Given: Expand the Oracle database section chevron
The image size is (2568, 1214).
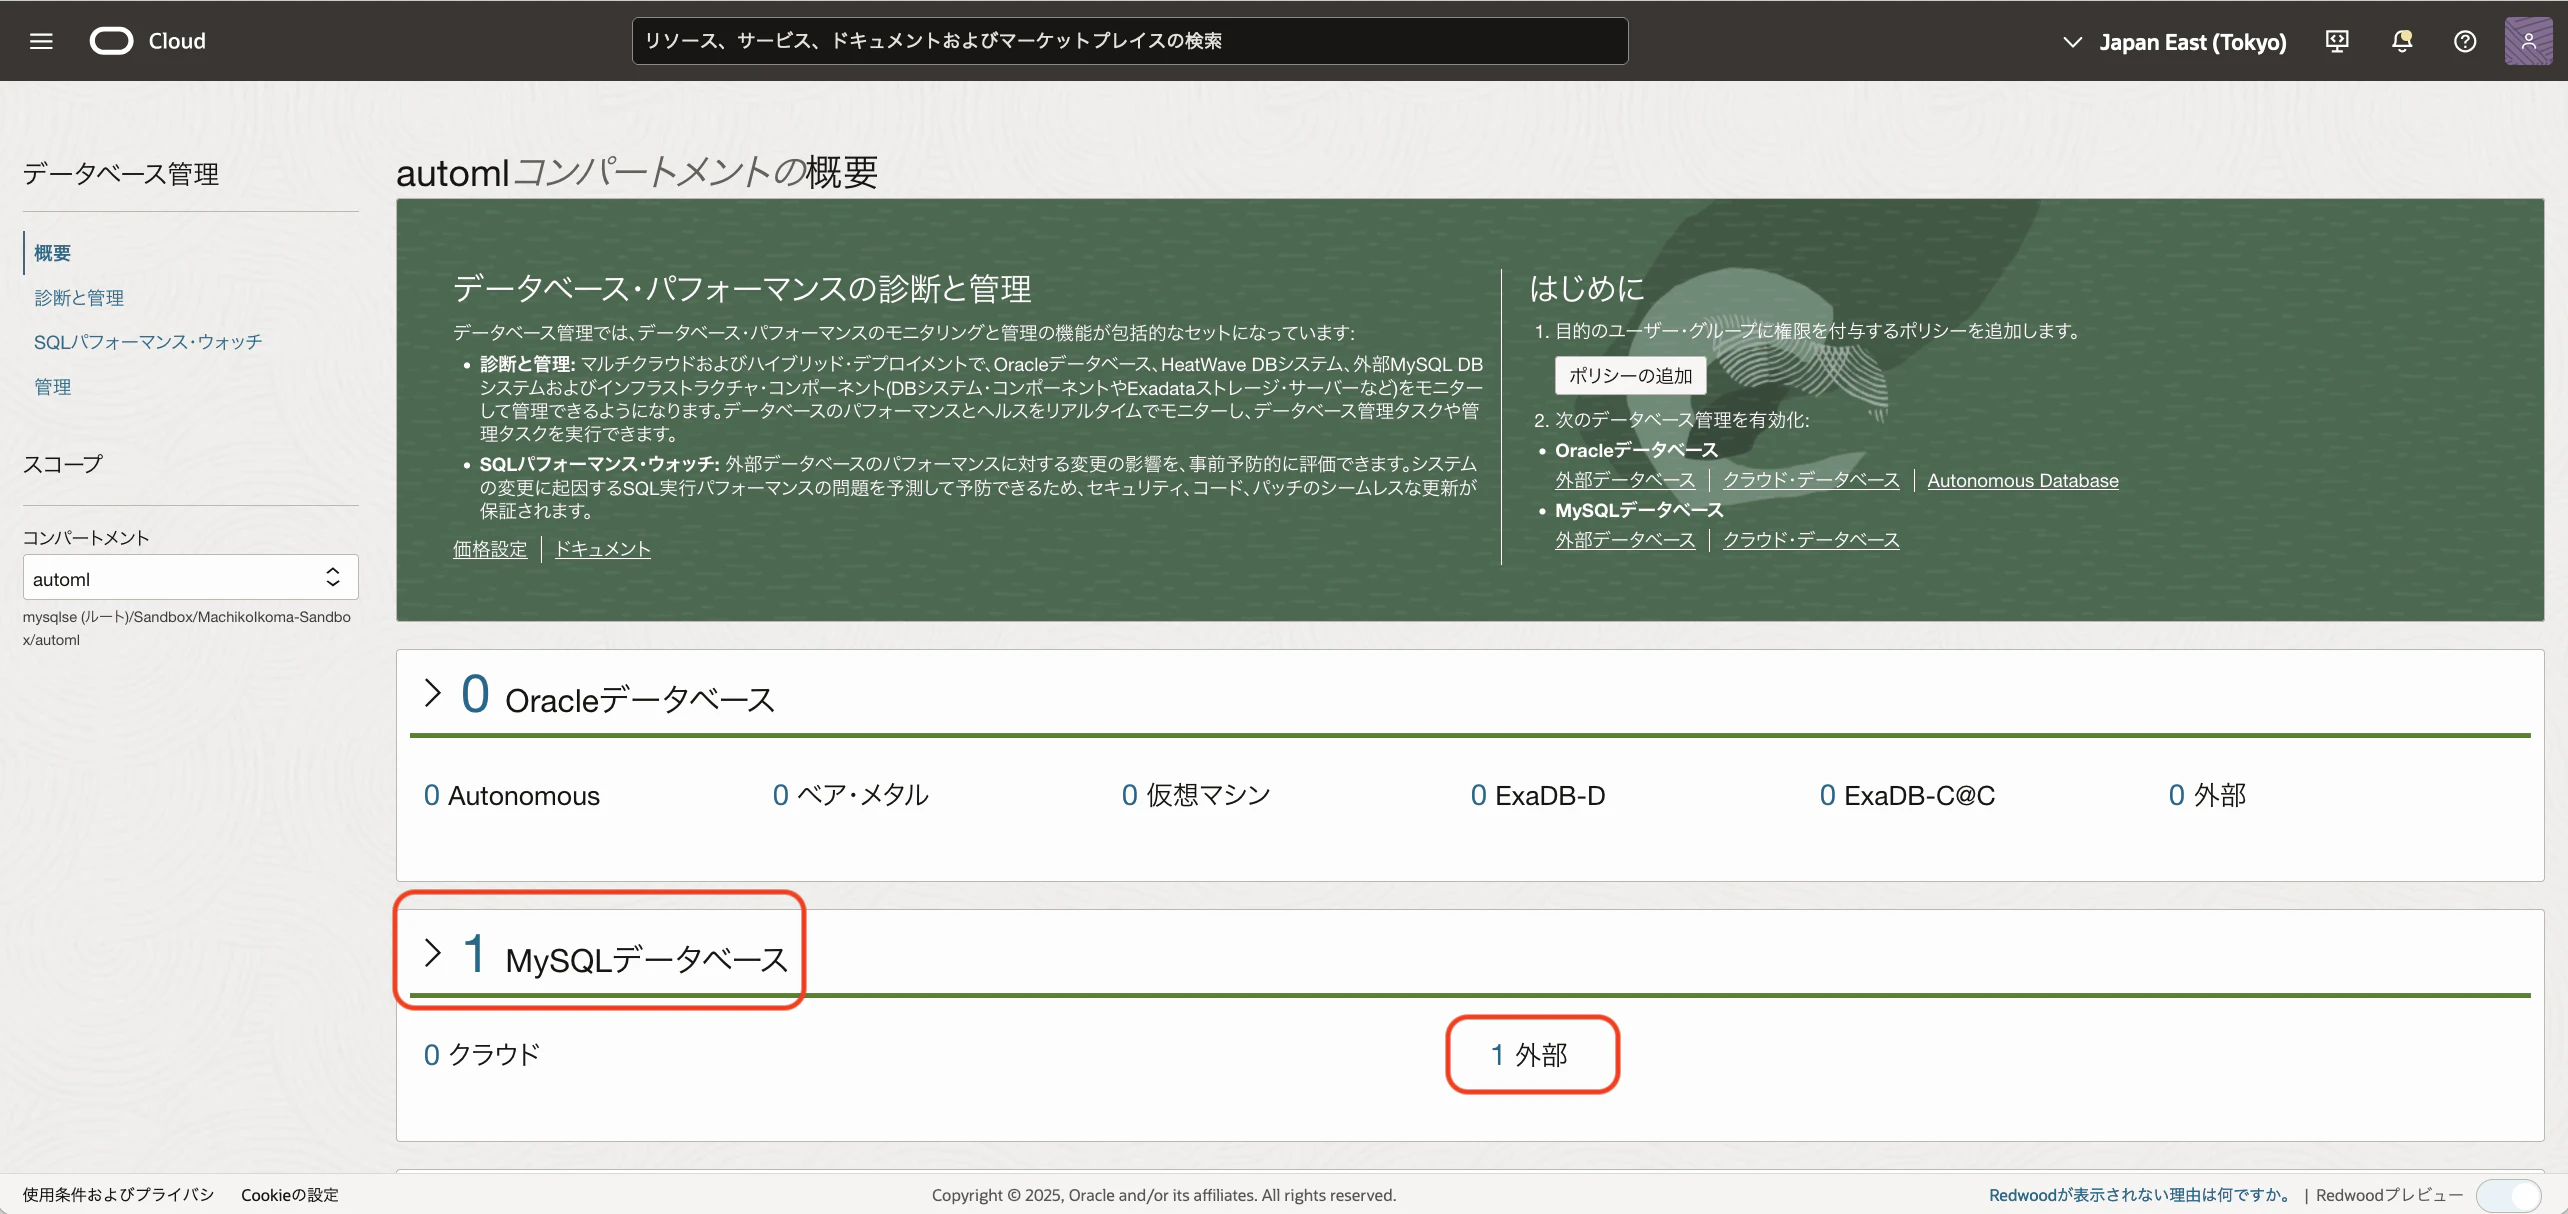Looking at the screenshot, I should [x=432, y=693].
